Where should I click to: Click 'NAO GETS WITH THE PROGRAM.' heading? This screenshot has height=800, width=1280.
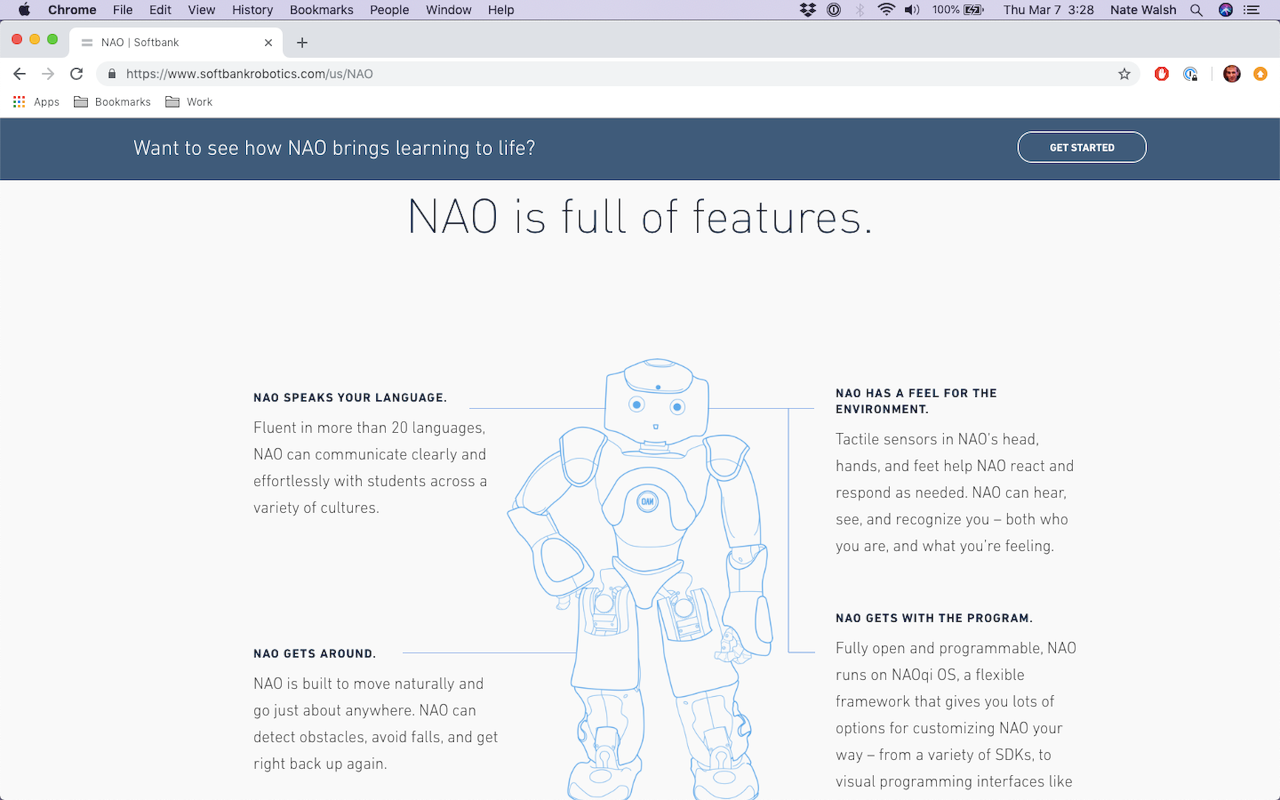[934, 618]
